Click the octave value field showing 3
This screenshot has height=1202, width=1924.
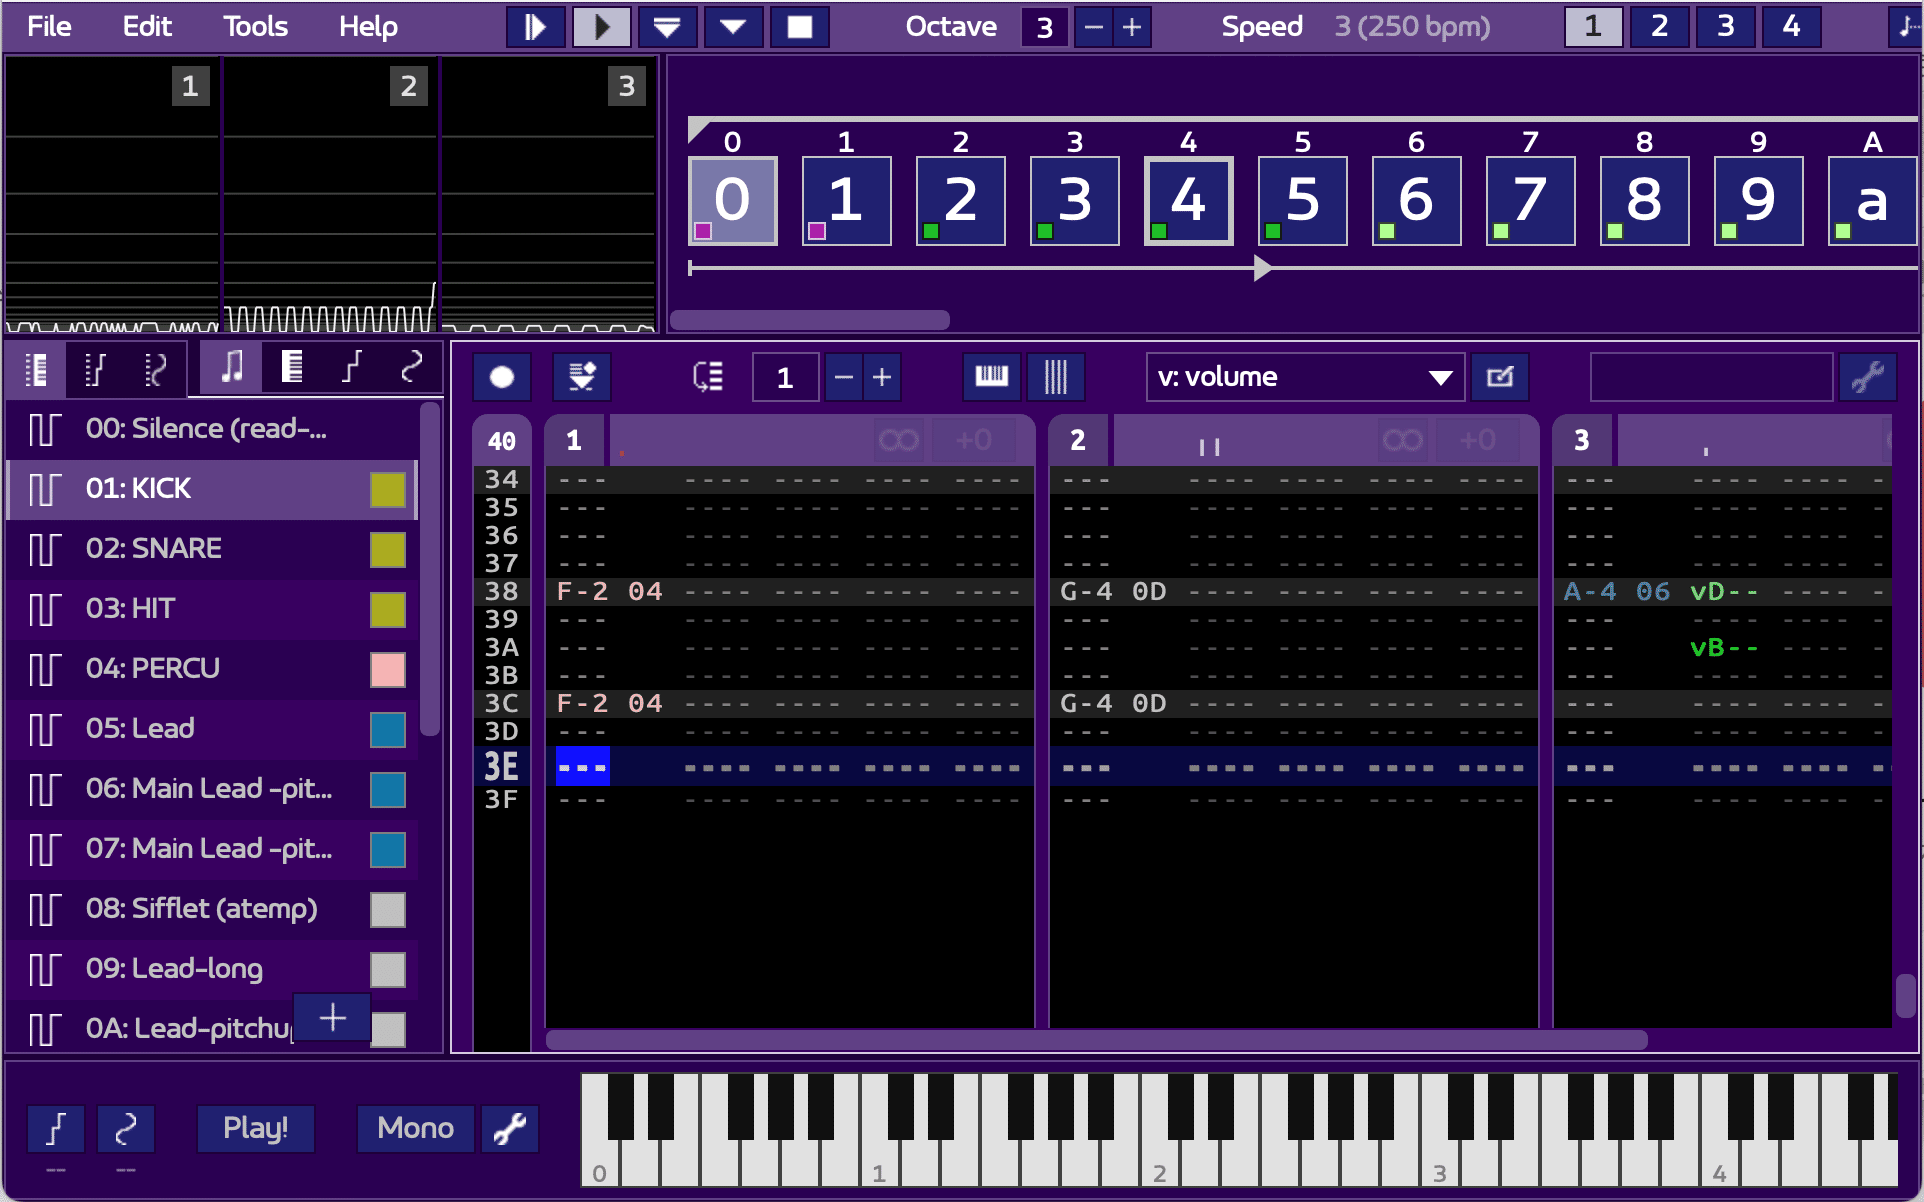1044,27
